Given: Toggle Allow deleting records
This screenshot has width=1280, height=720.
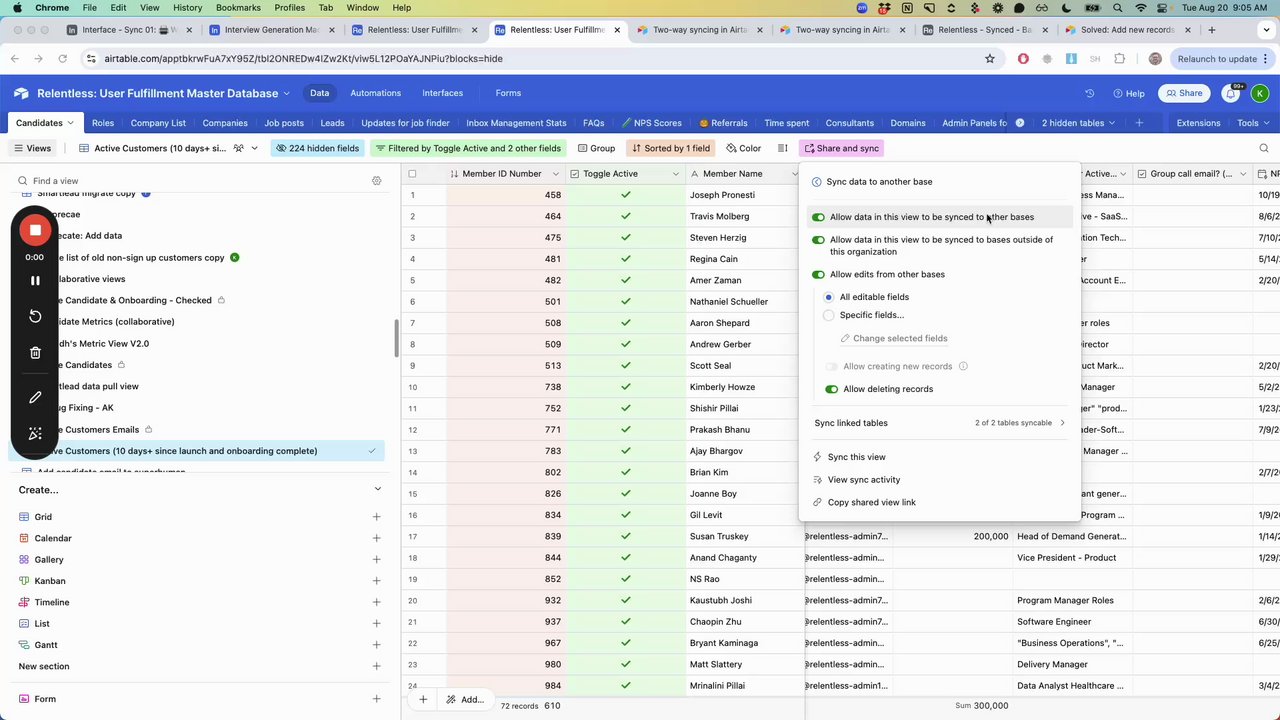Looking at the screenshot, I should coord(831,389).
